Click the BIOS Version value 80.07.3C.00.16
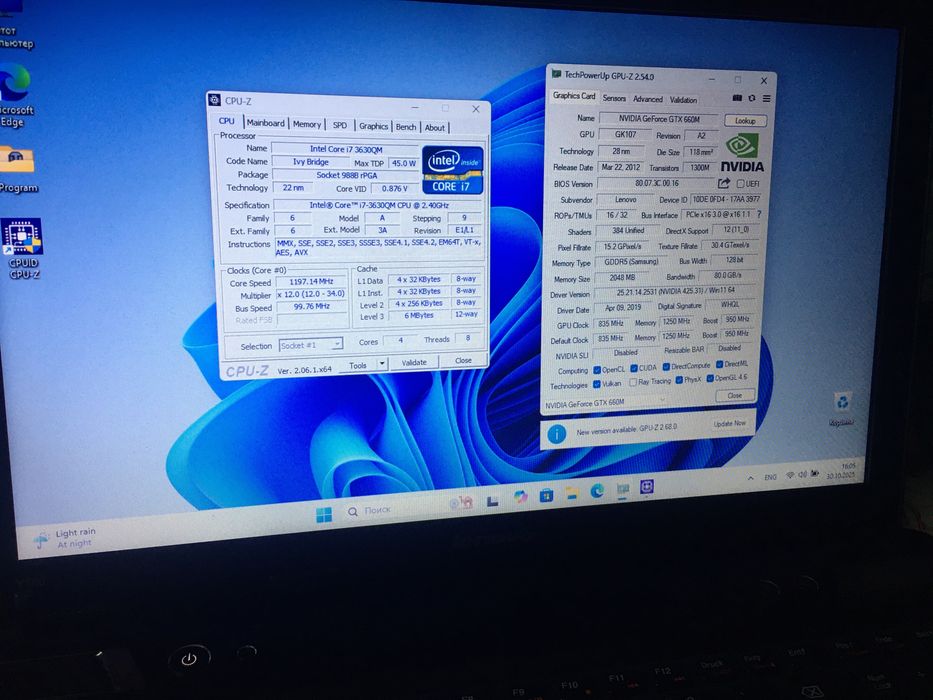Image resolution: width=933 pixels, height=700 pixels. [656, 183]
